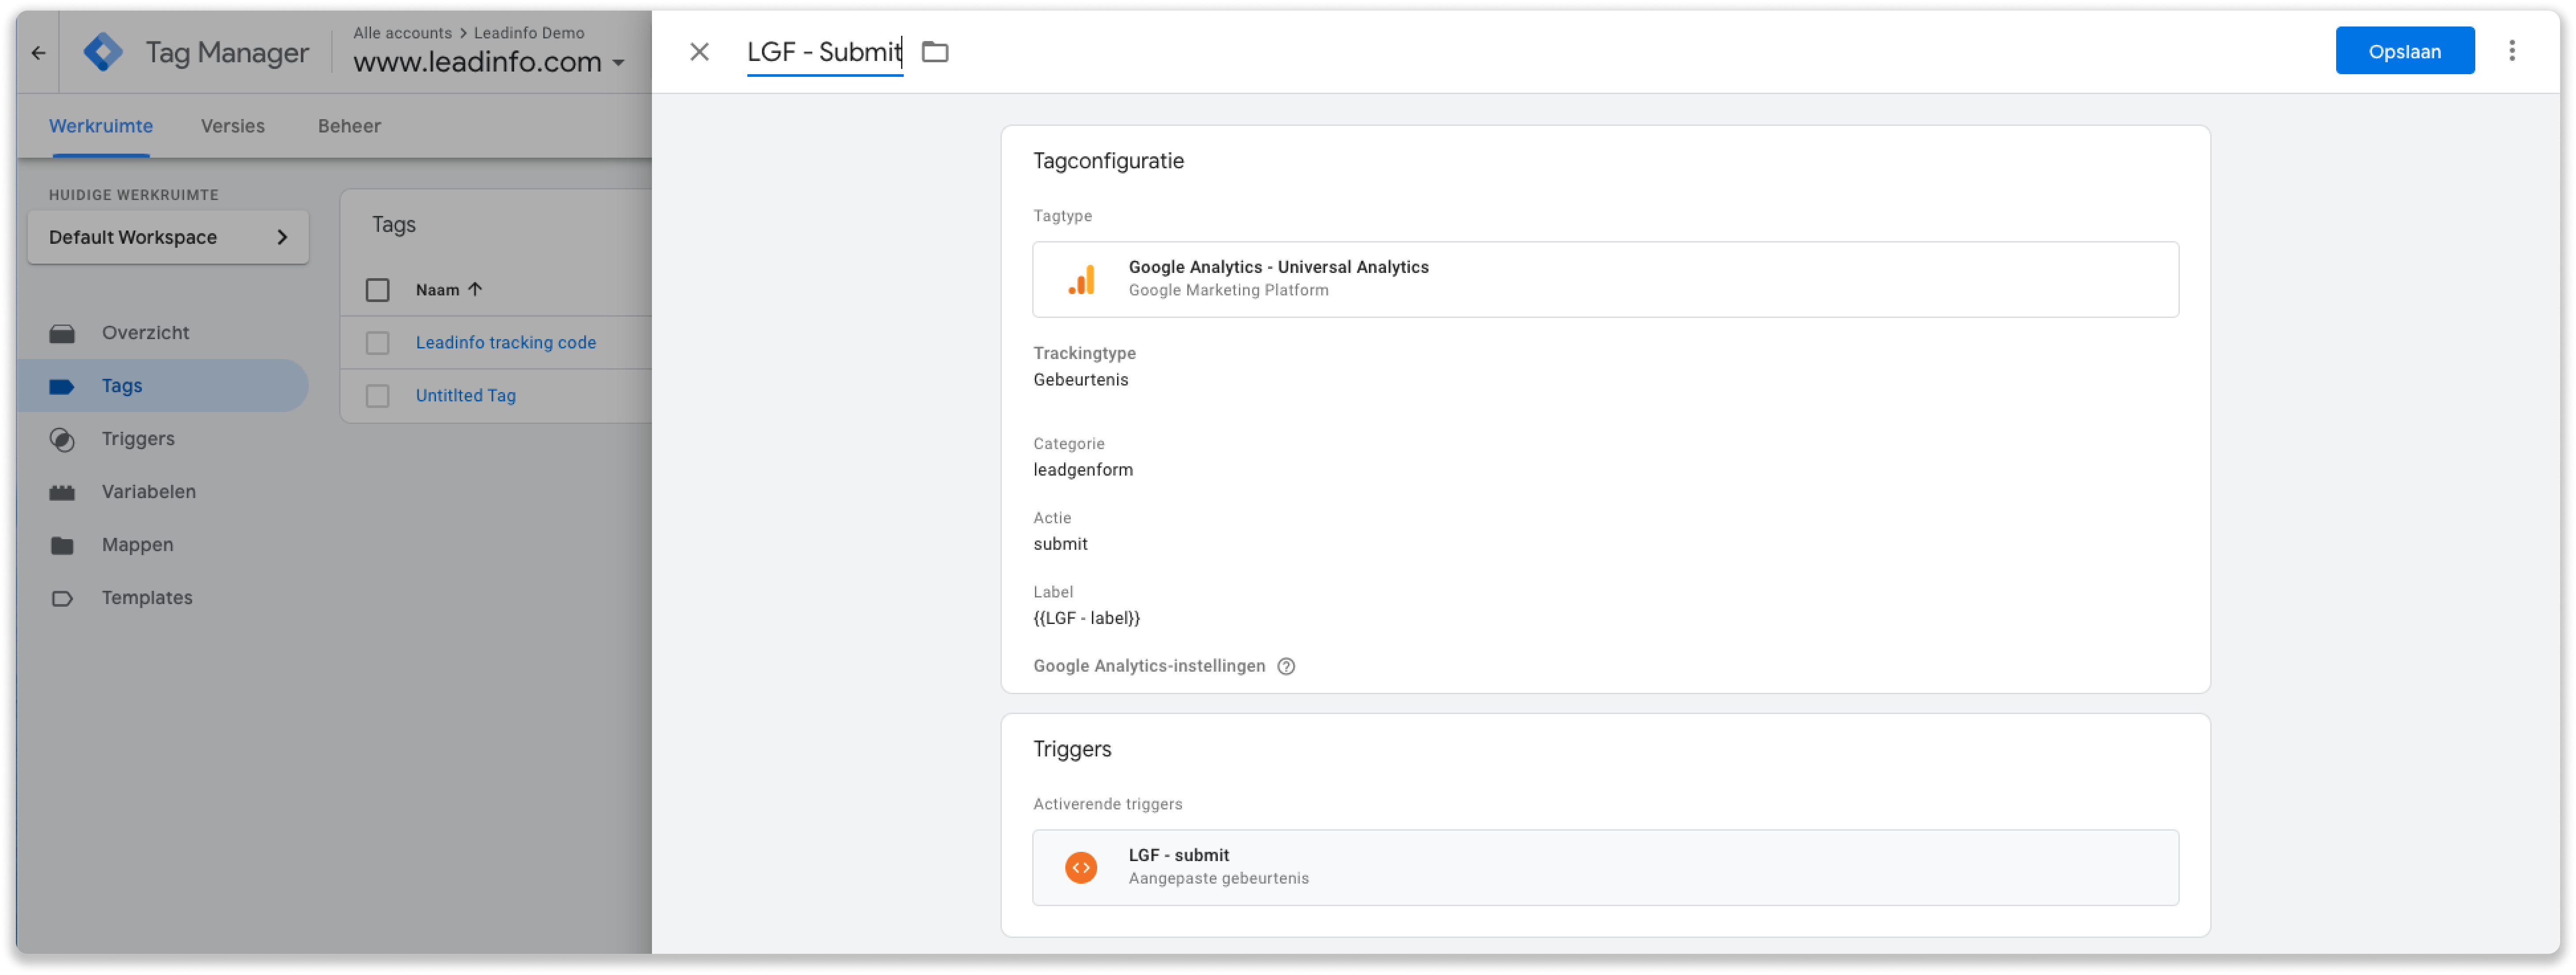Click the Triggers sidebar icon

(62, 439)
